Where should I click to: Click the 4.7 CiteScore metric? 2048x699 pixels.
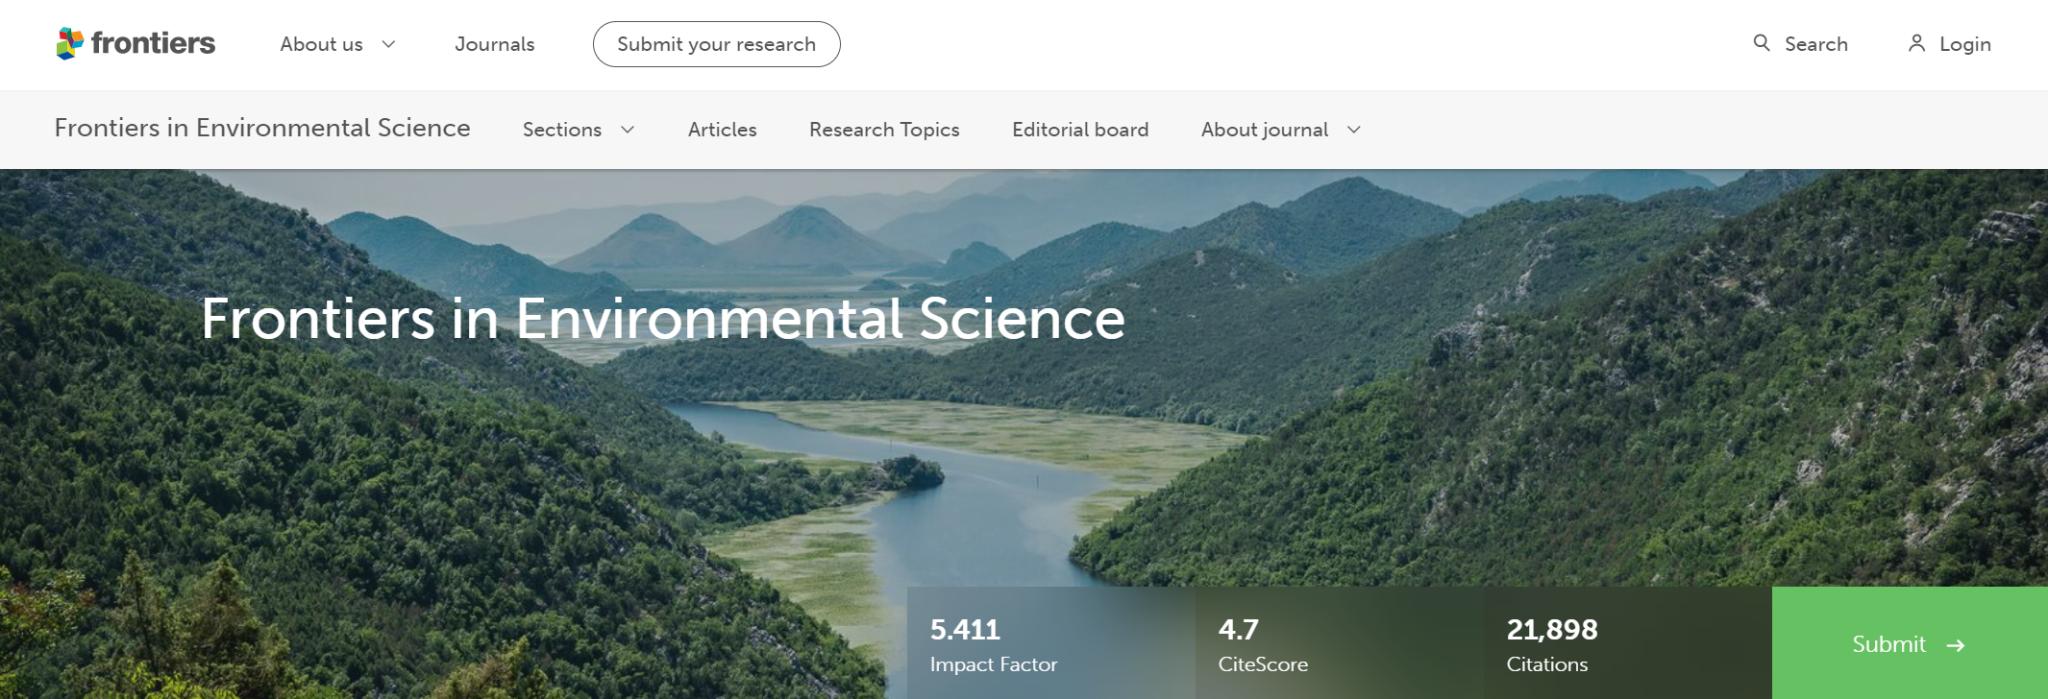click(x=1262, y=645)
